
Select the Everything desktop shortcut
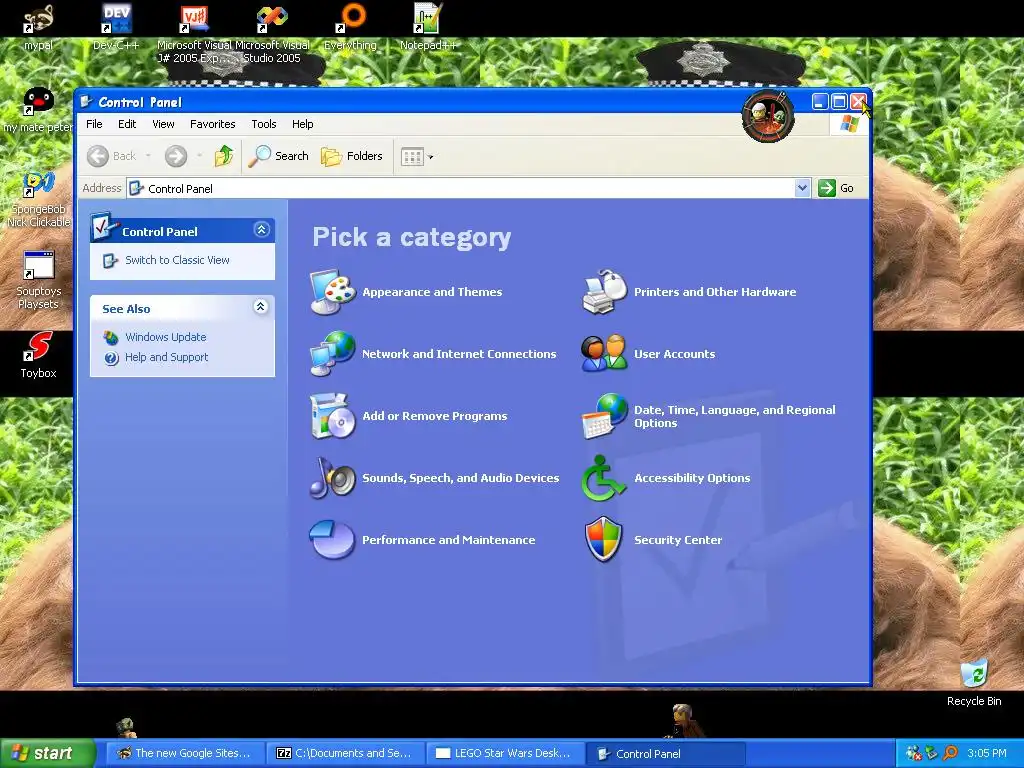[x=351, y=27]
